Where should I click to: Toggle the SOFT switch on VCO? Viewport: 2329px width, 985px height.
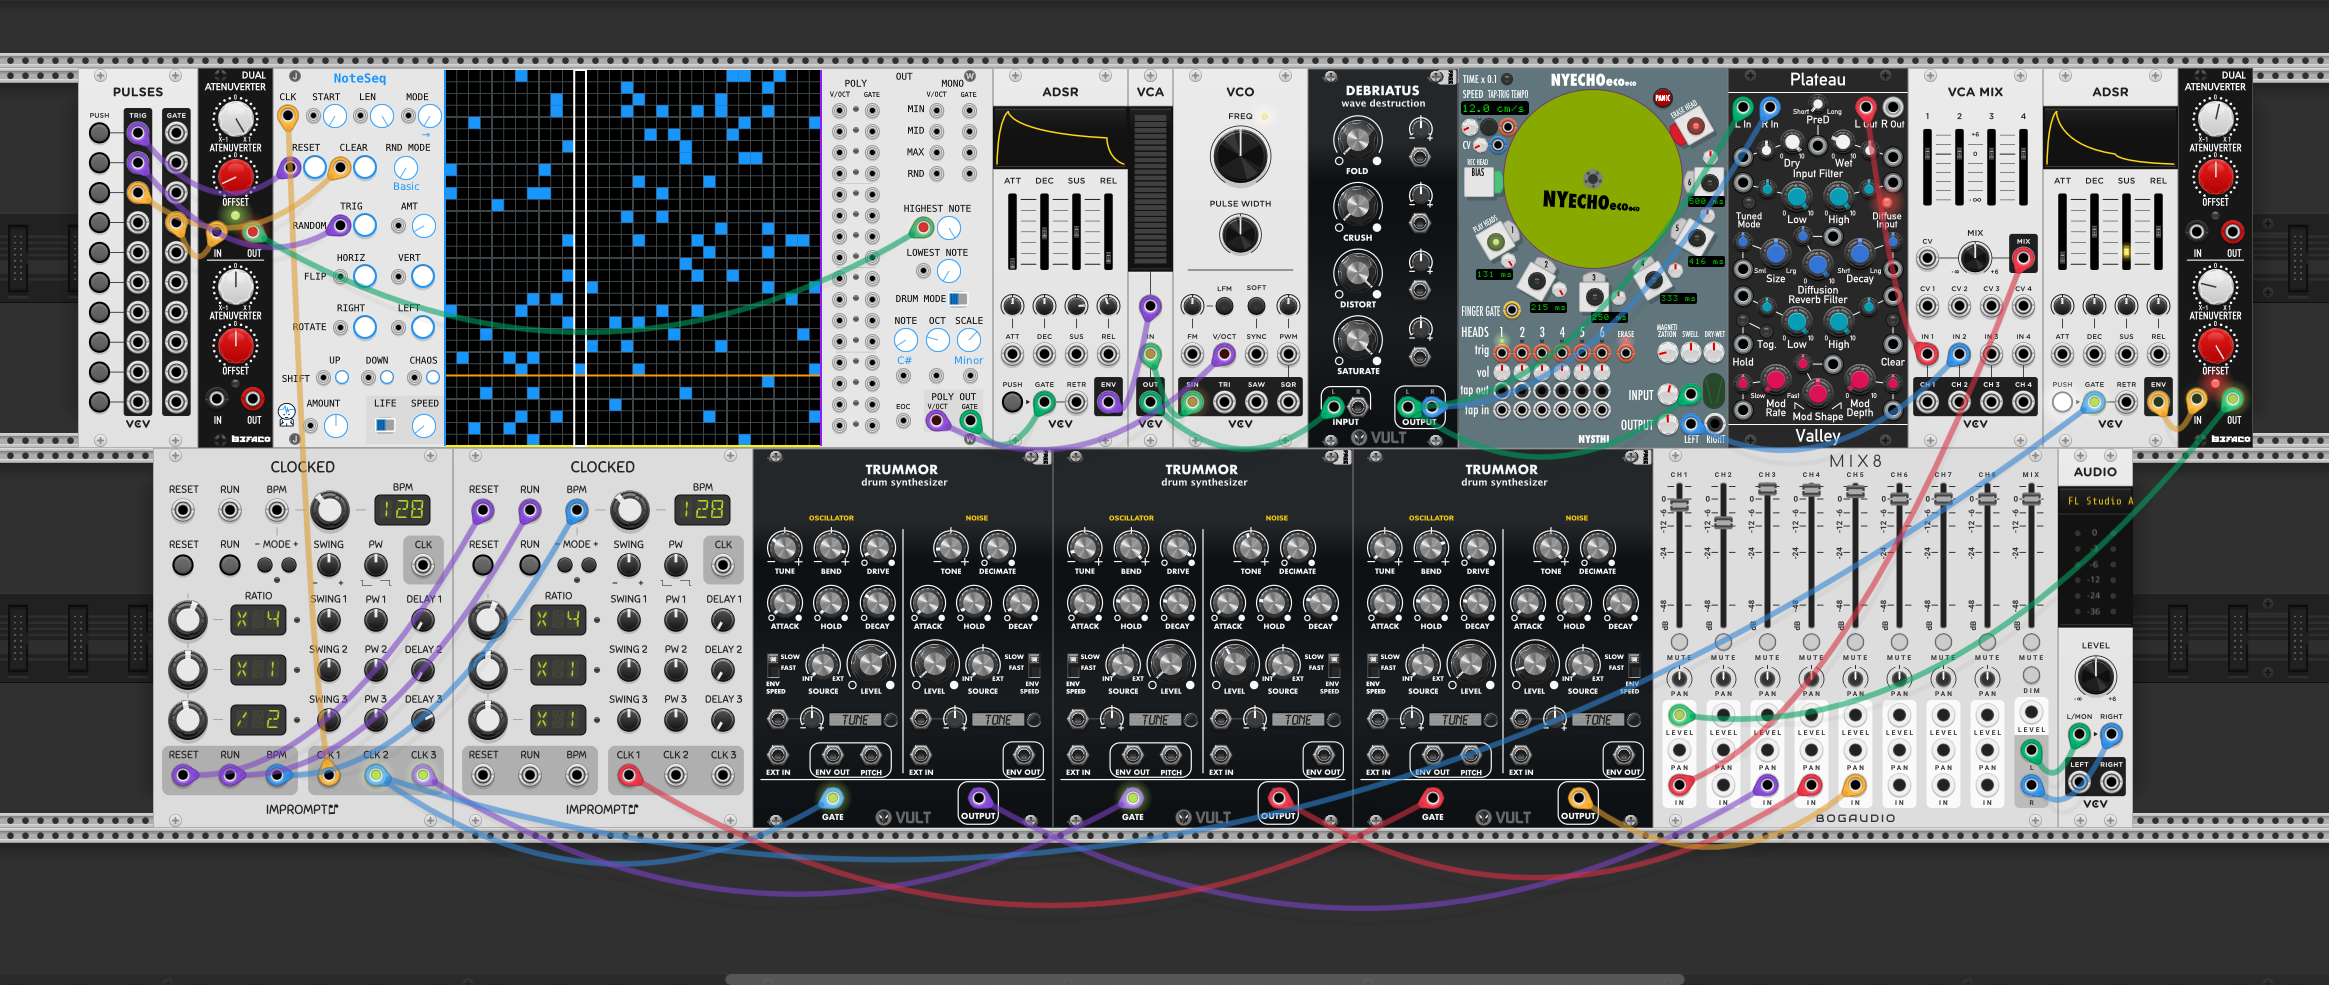(1256, 305)
